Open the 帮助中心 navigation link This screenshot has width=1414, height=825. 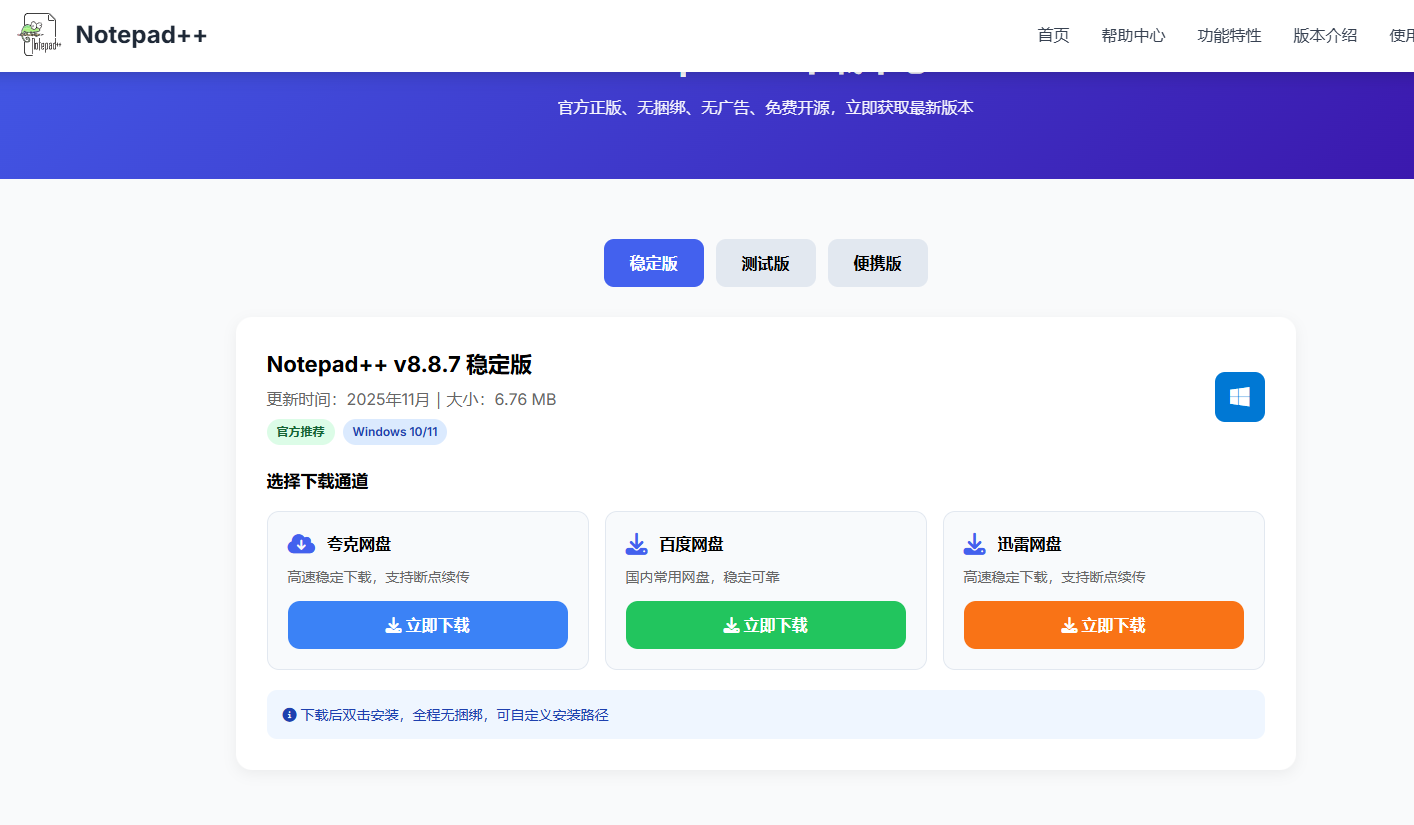tap(1133, 35)
